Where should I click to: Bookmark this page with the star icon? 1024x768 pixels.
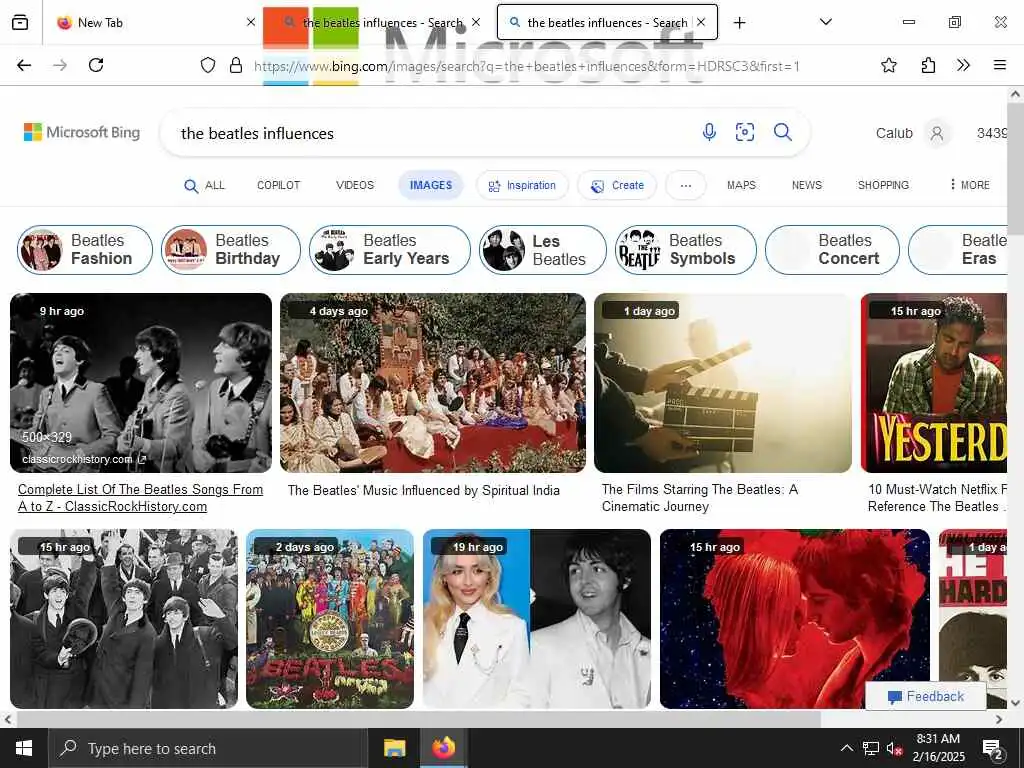click(888, 65)
